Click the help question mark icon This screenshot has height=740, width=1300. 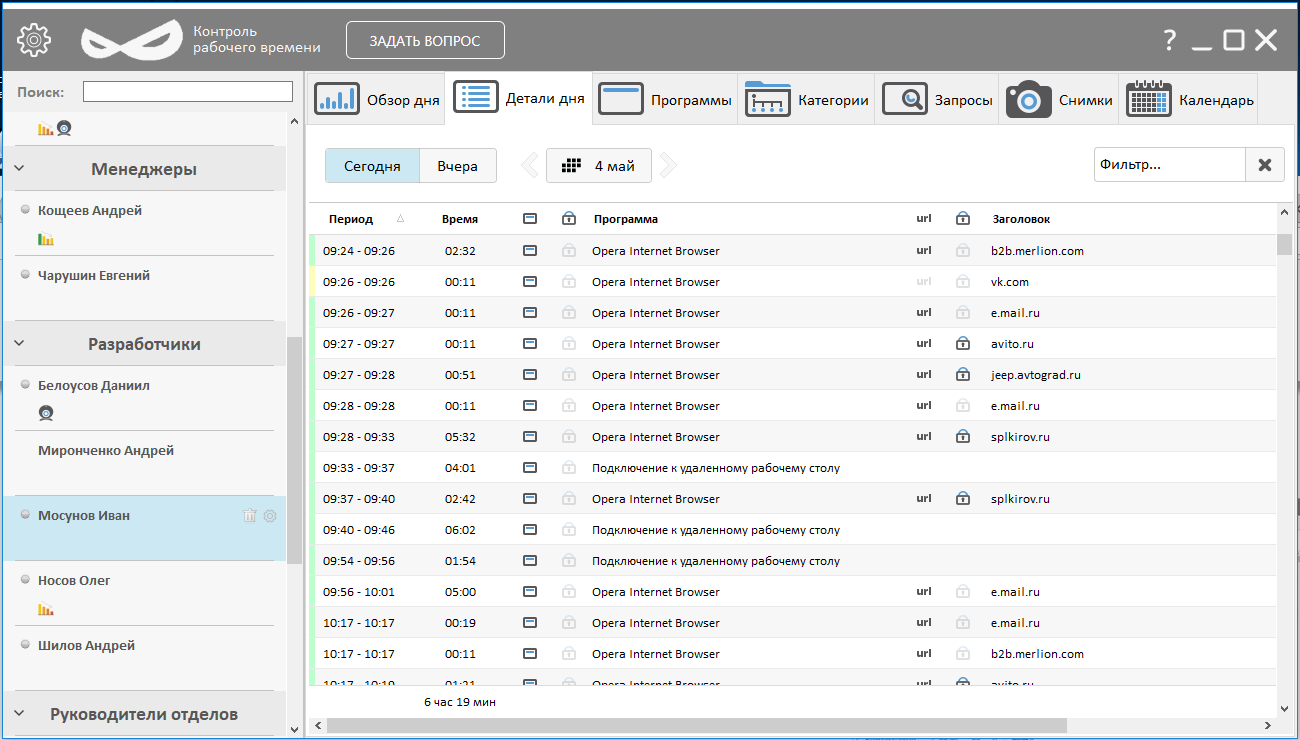coord(1169,40)
